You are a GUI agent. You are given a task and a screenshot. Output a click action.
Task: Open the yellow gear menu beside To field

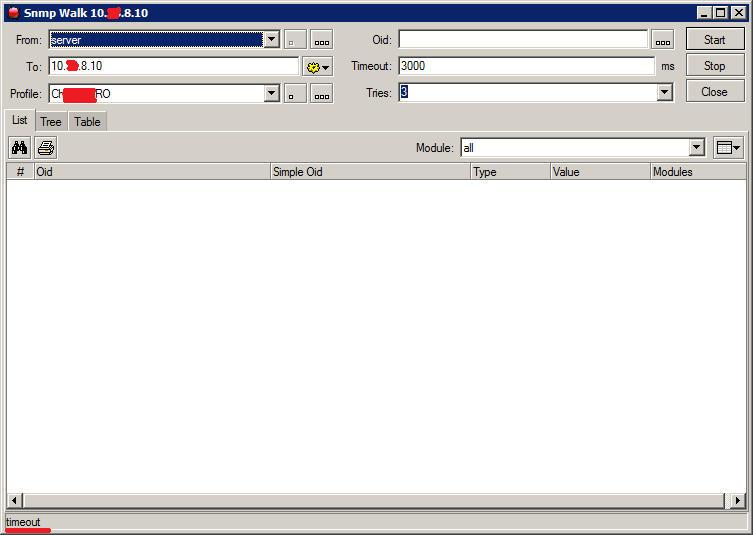tap(317, 67)
